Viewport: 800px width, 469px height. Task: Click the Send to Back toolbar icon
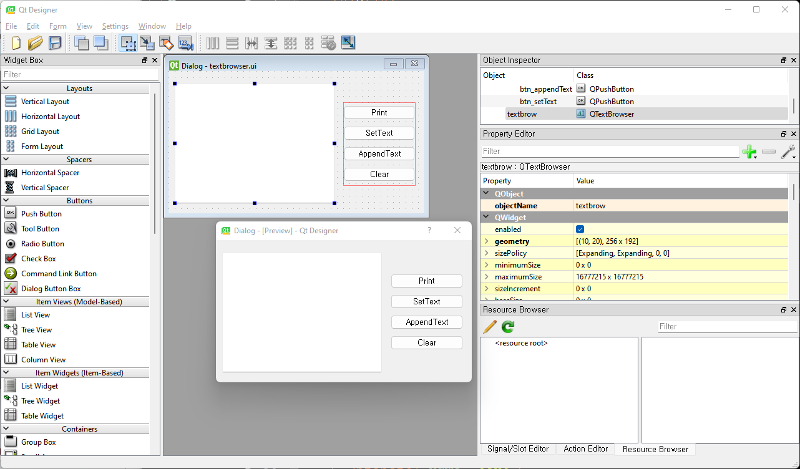click(81, 43)
